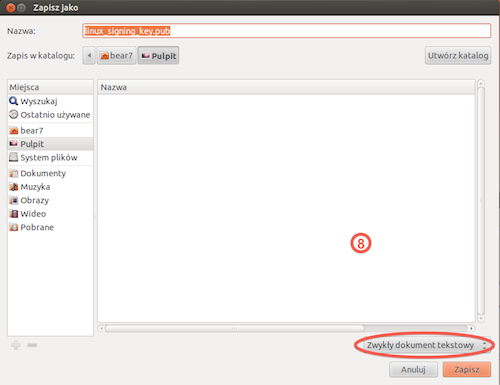The image size is (500, 385).
Task: Select the Pobrane entry label
Action: [x=37, y=227]
